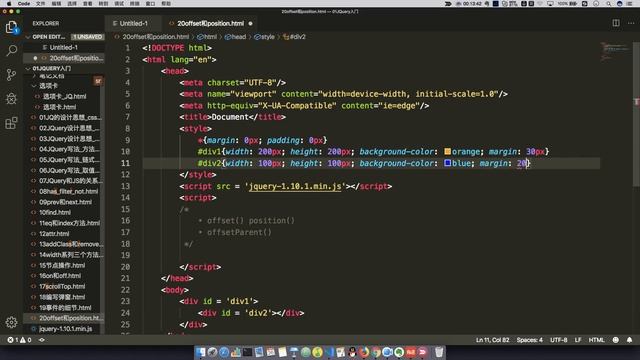
Task: Open the html breadcrumb dropdown
Action: point(207,37)
